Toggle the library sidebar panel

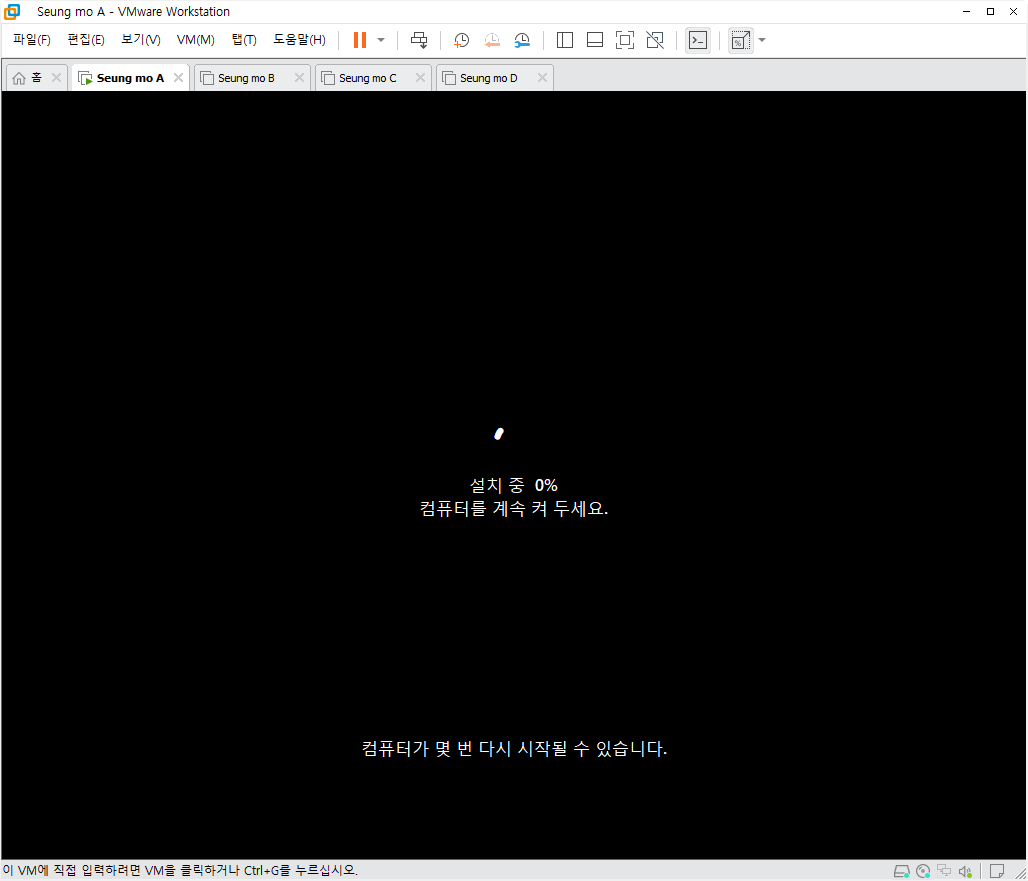point(564,40)
